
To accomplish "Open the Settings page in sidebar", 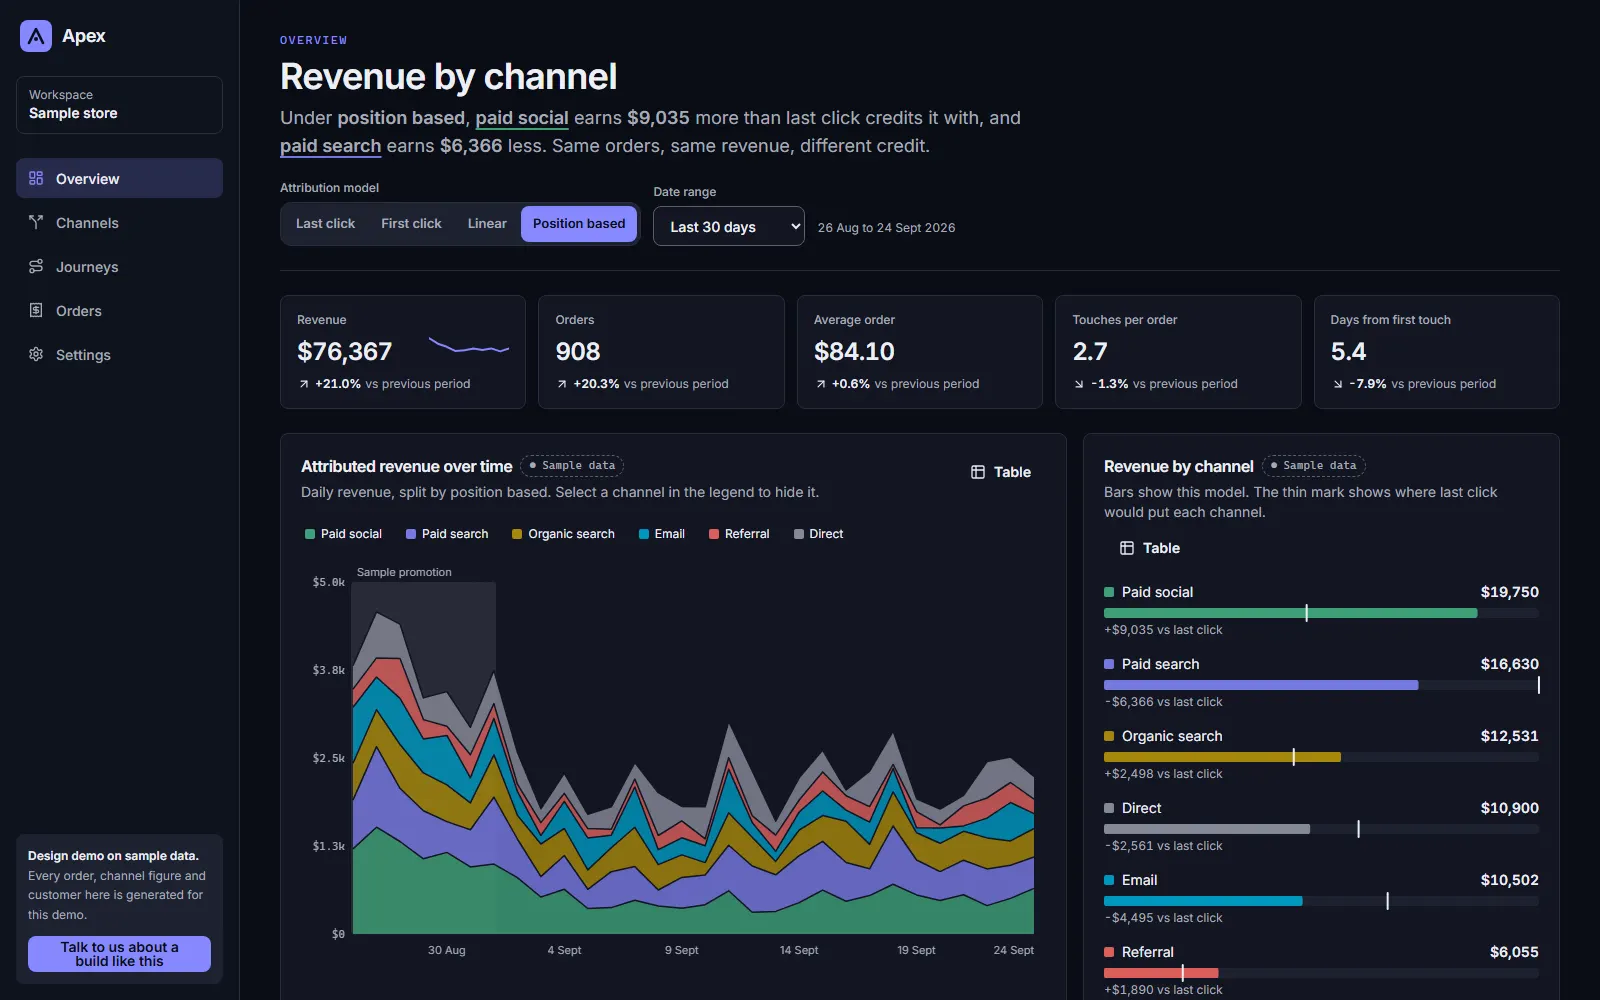I will click(119, 354).
